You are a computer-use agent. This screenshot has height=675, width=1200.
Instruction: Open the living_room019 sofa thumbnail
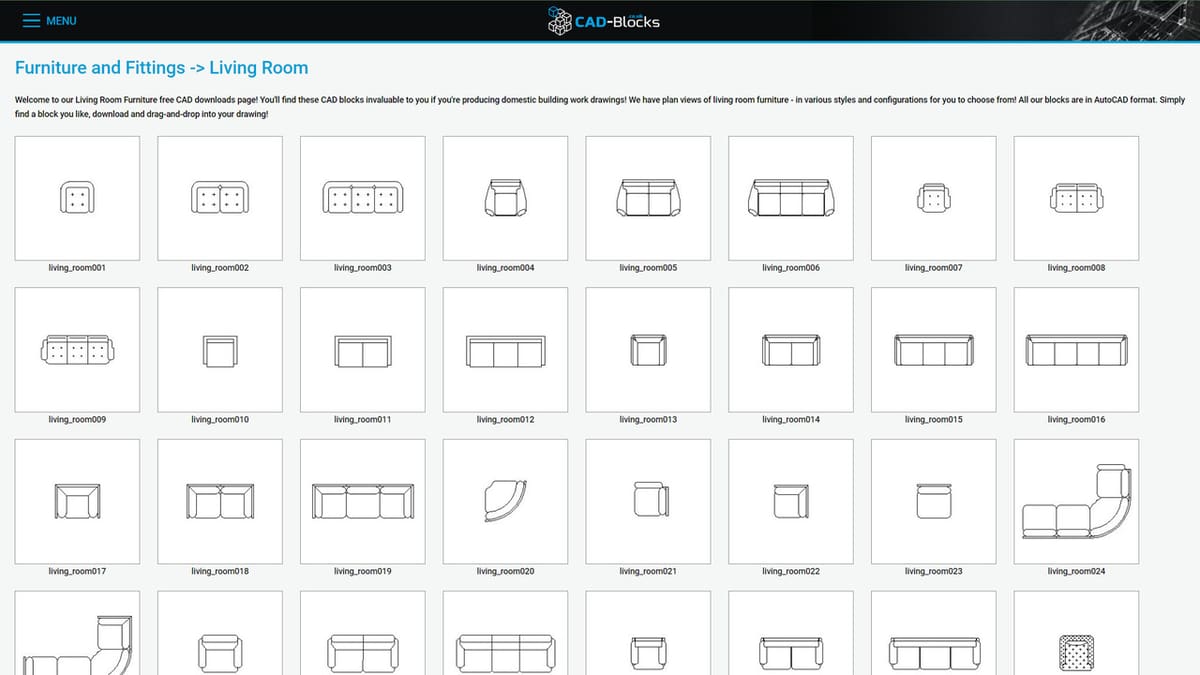tap(363, 501)
